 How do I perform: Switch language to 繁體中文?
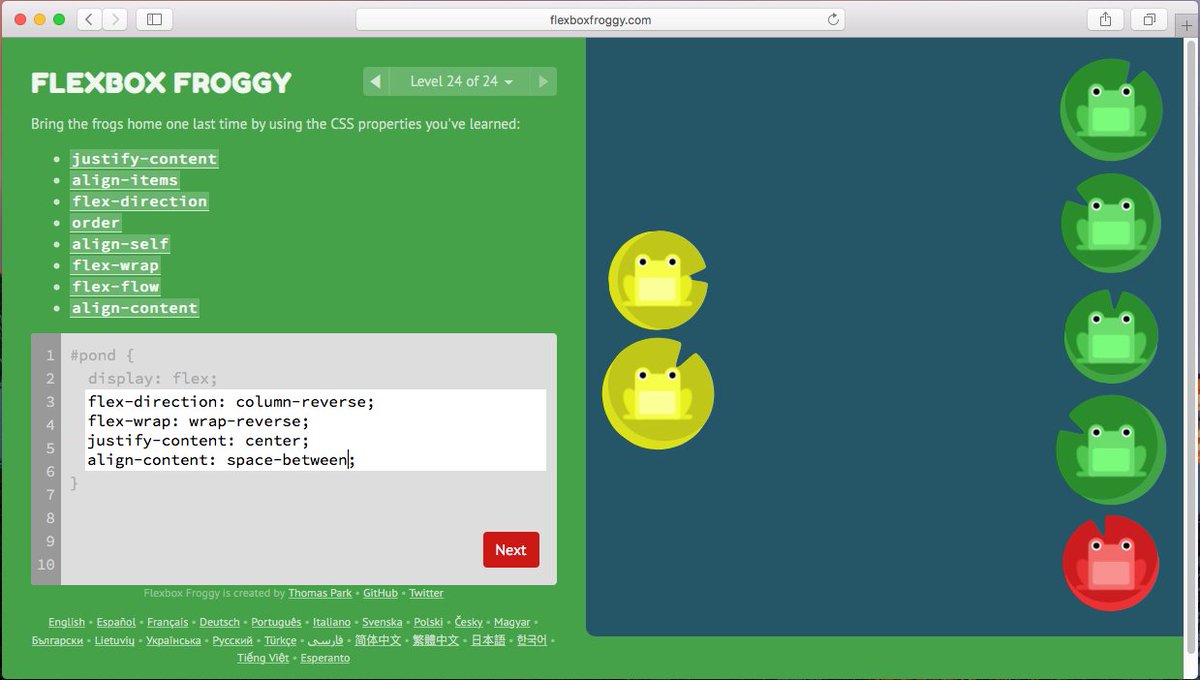point(436,640)
